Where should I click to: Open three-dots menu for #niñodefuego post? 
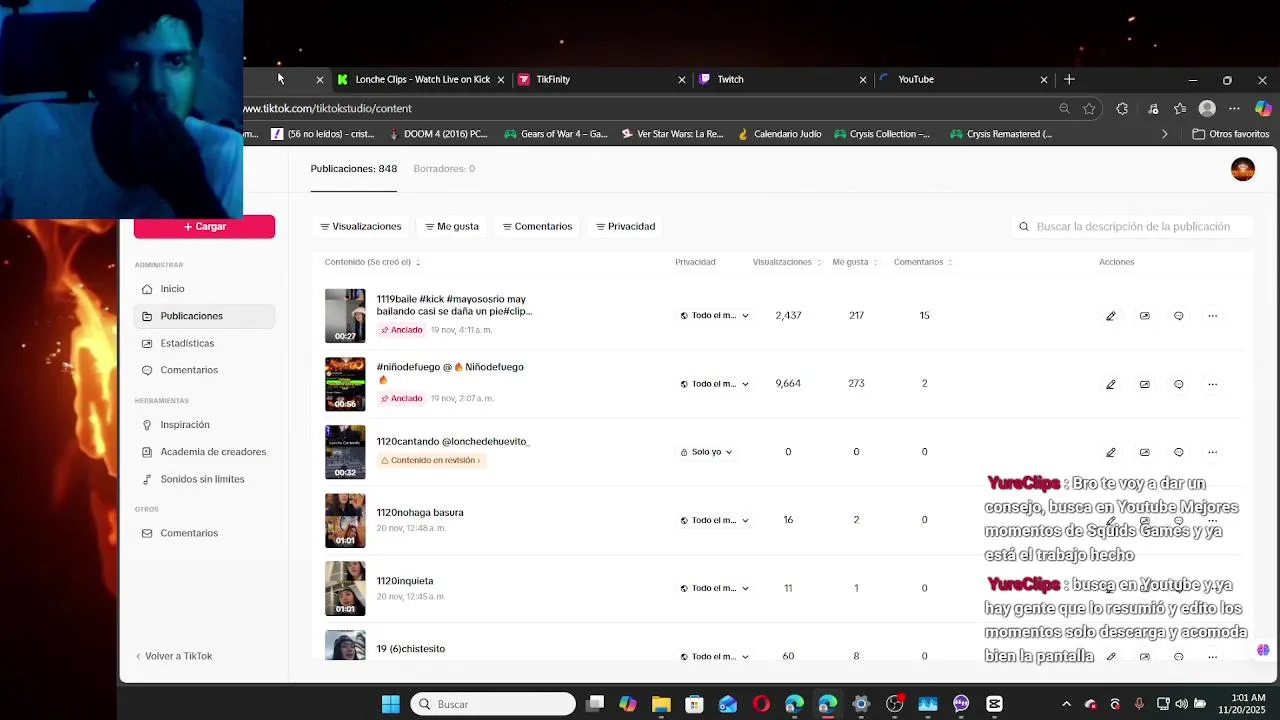click(x=1212, y=384)
